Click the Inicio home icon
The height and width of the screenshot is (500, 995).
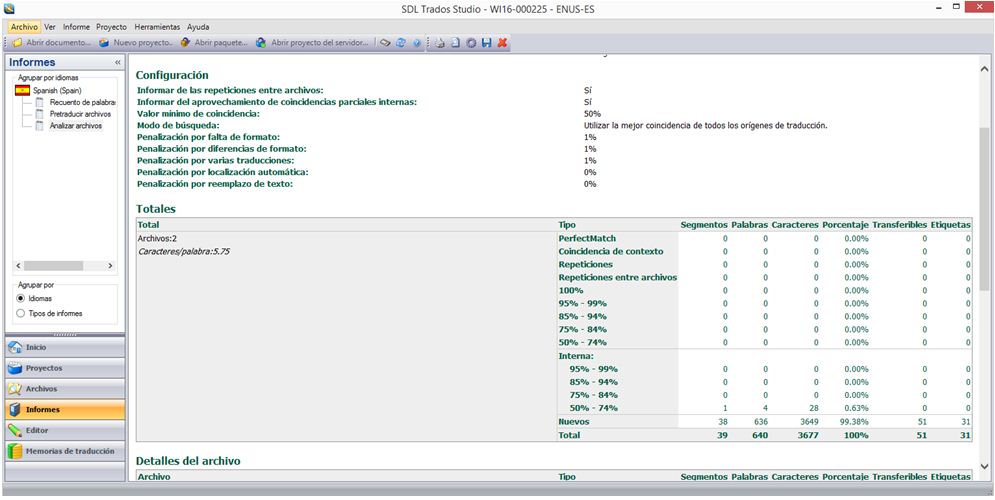[15, 348]
